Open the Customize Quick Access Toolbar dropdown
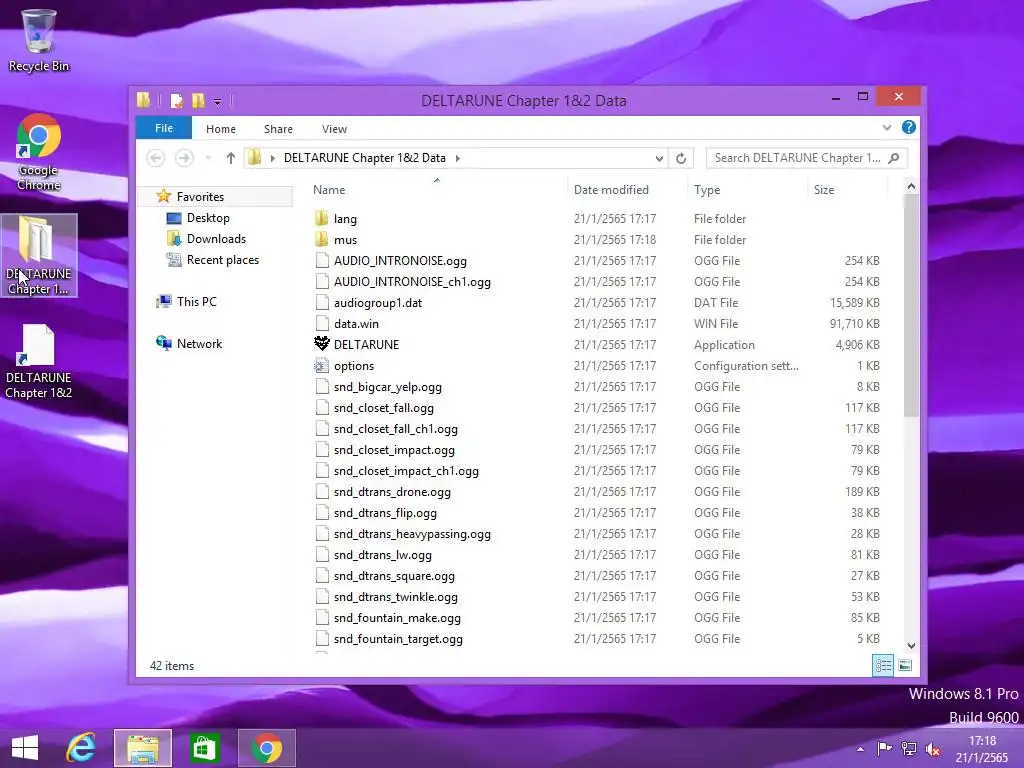Image resolution: width=1024 pixels, height=768 pixels. click(217, 101)
